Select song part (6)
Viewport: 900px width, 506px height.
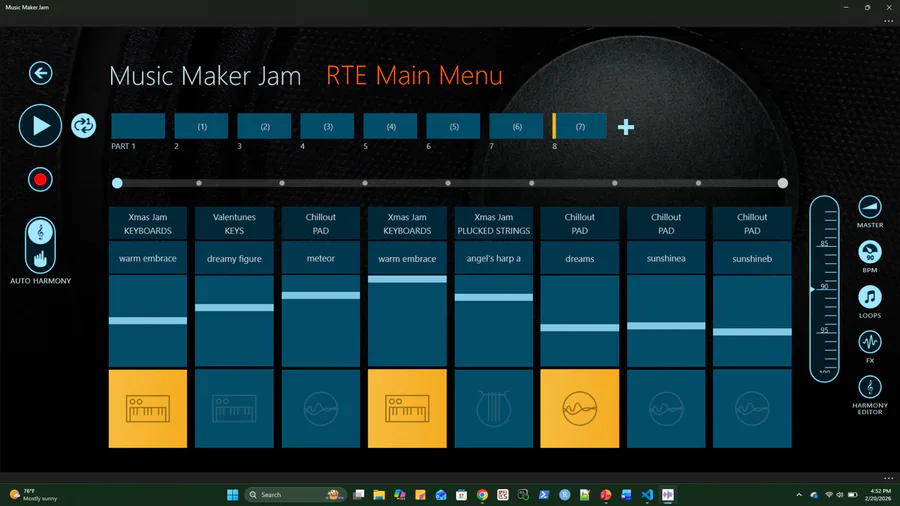(x=517, y=126)
